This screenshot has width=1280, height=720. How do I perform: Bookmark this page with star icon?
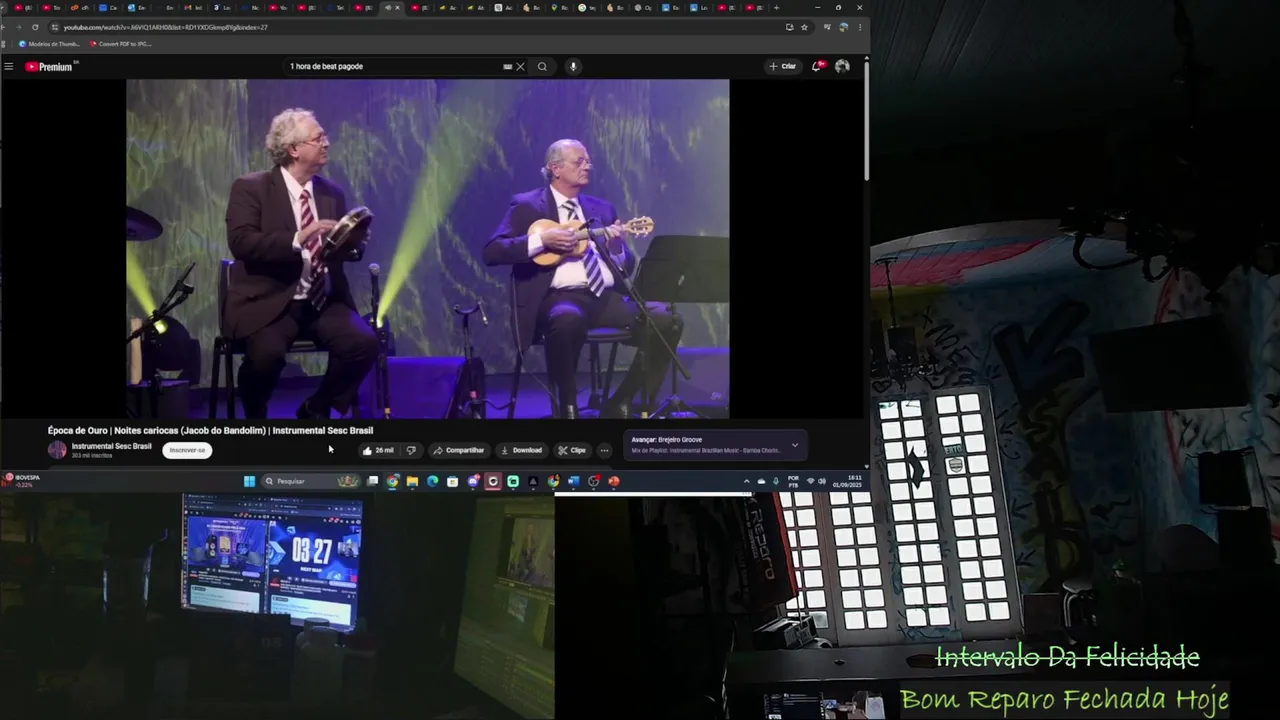click(x=804, y=27)
